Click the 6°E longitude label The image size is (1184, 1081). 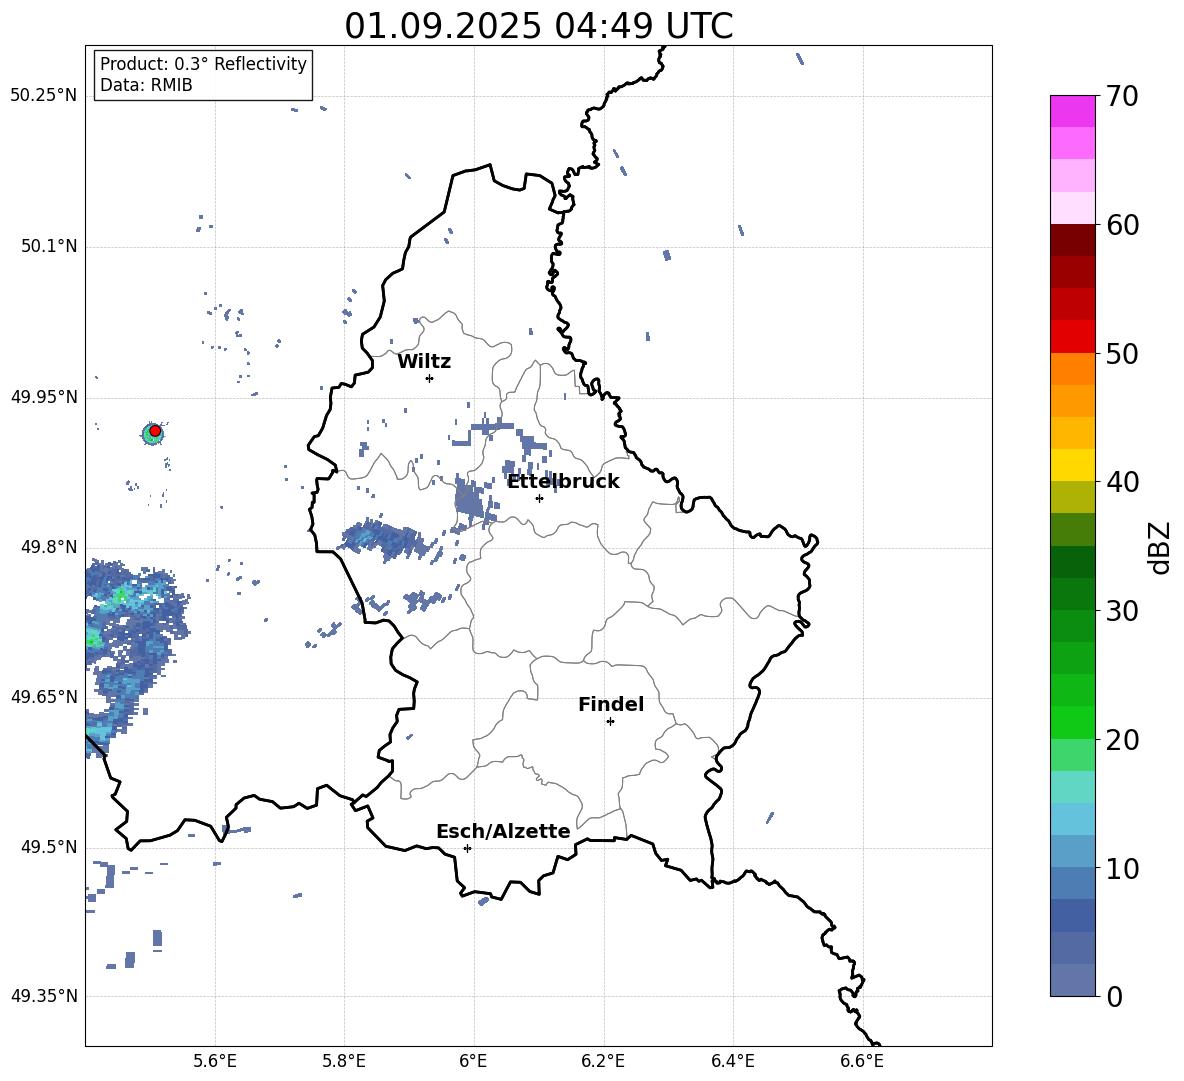click(x=473, y=1061)
